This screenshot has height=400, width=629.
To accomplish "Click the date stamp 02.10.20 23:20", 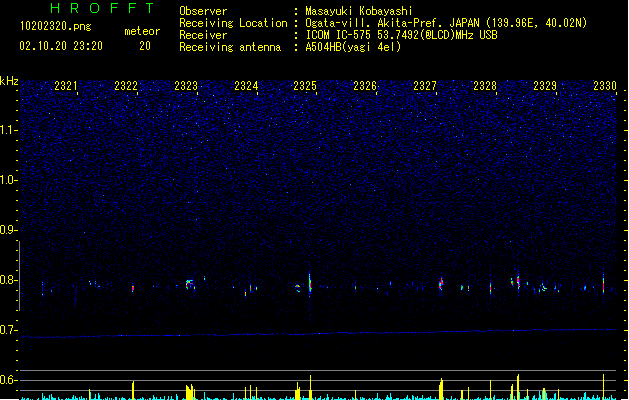I will [61, 46].
